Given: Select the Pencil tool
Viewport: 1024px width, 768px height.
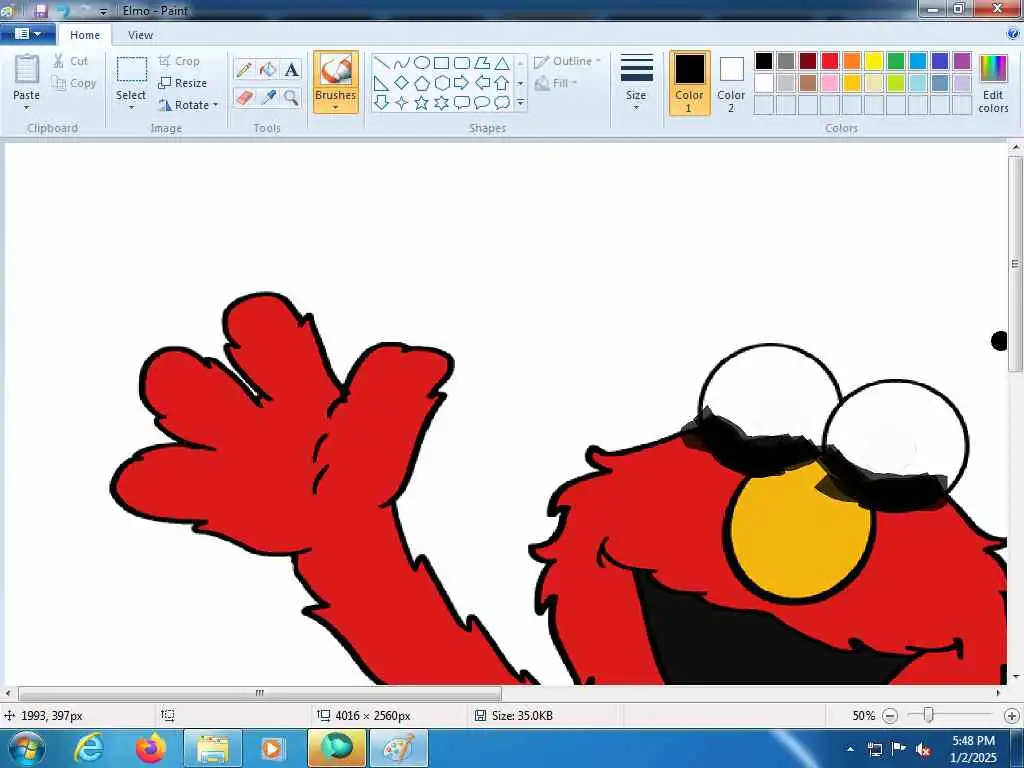Looking at the screenshot, I should (x=244, y=69).
